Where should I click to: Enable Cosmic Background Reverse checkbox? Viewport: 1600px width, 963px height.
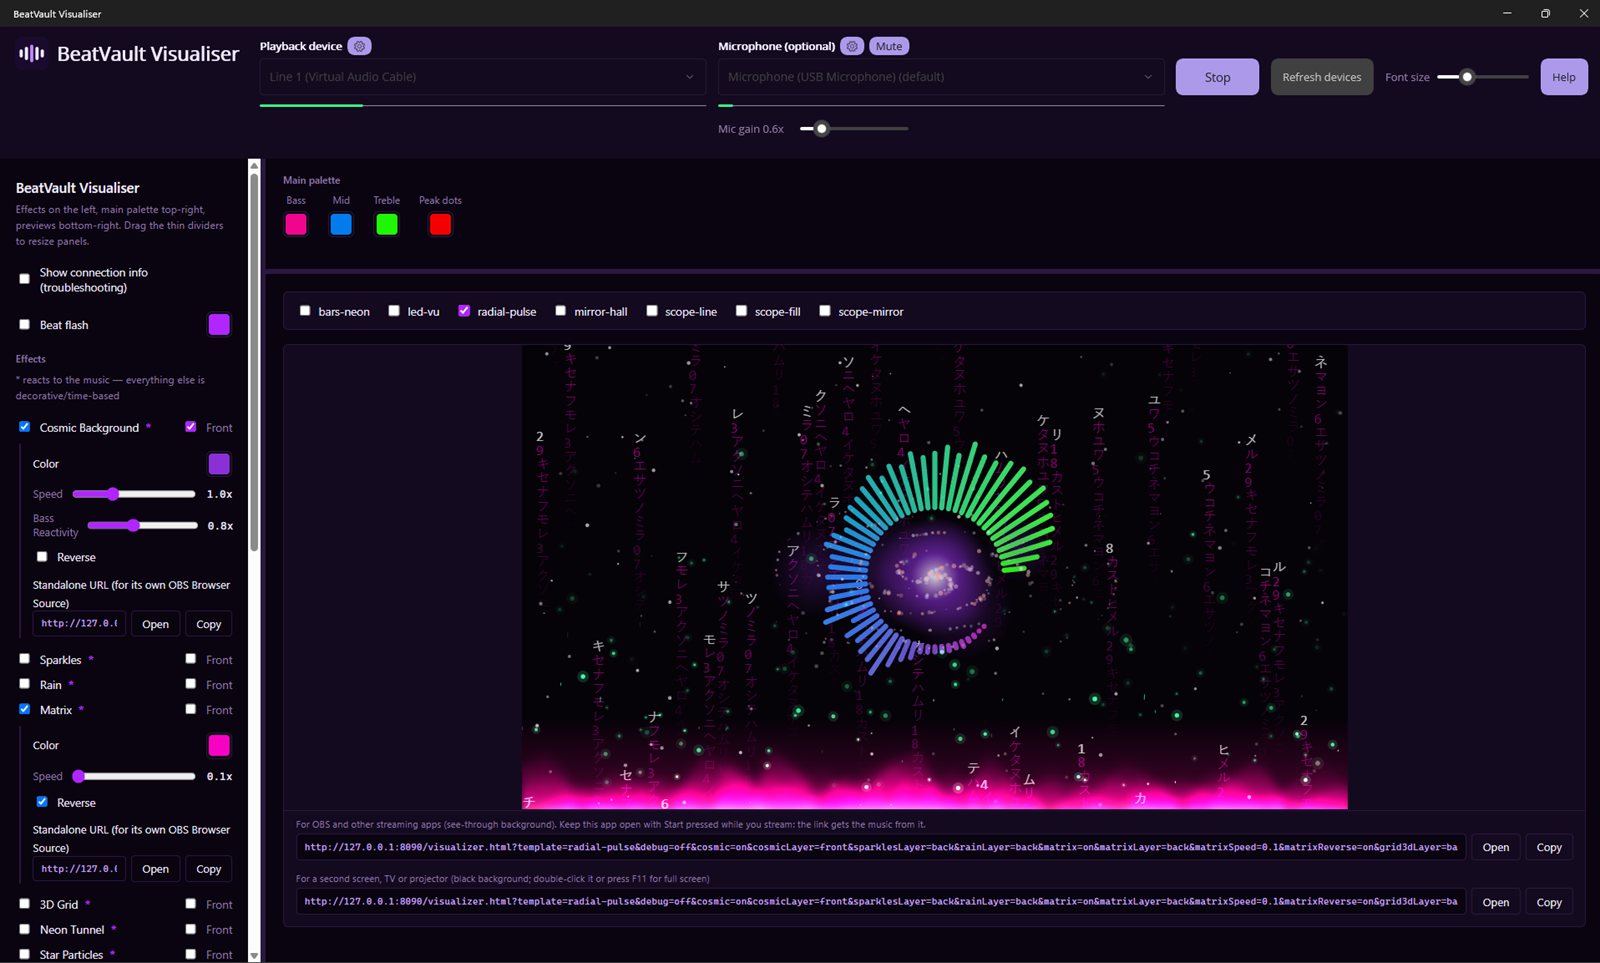(42, 557)
